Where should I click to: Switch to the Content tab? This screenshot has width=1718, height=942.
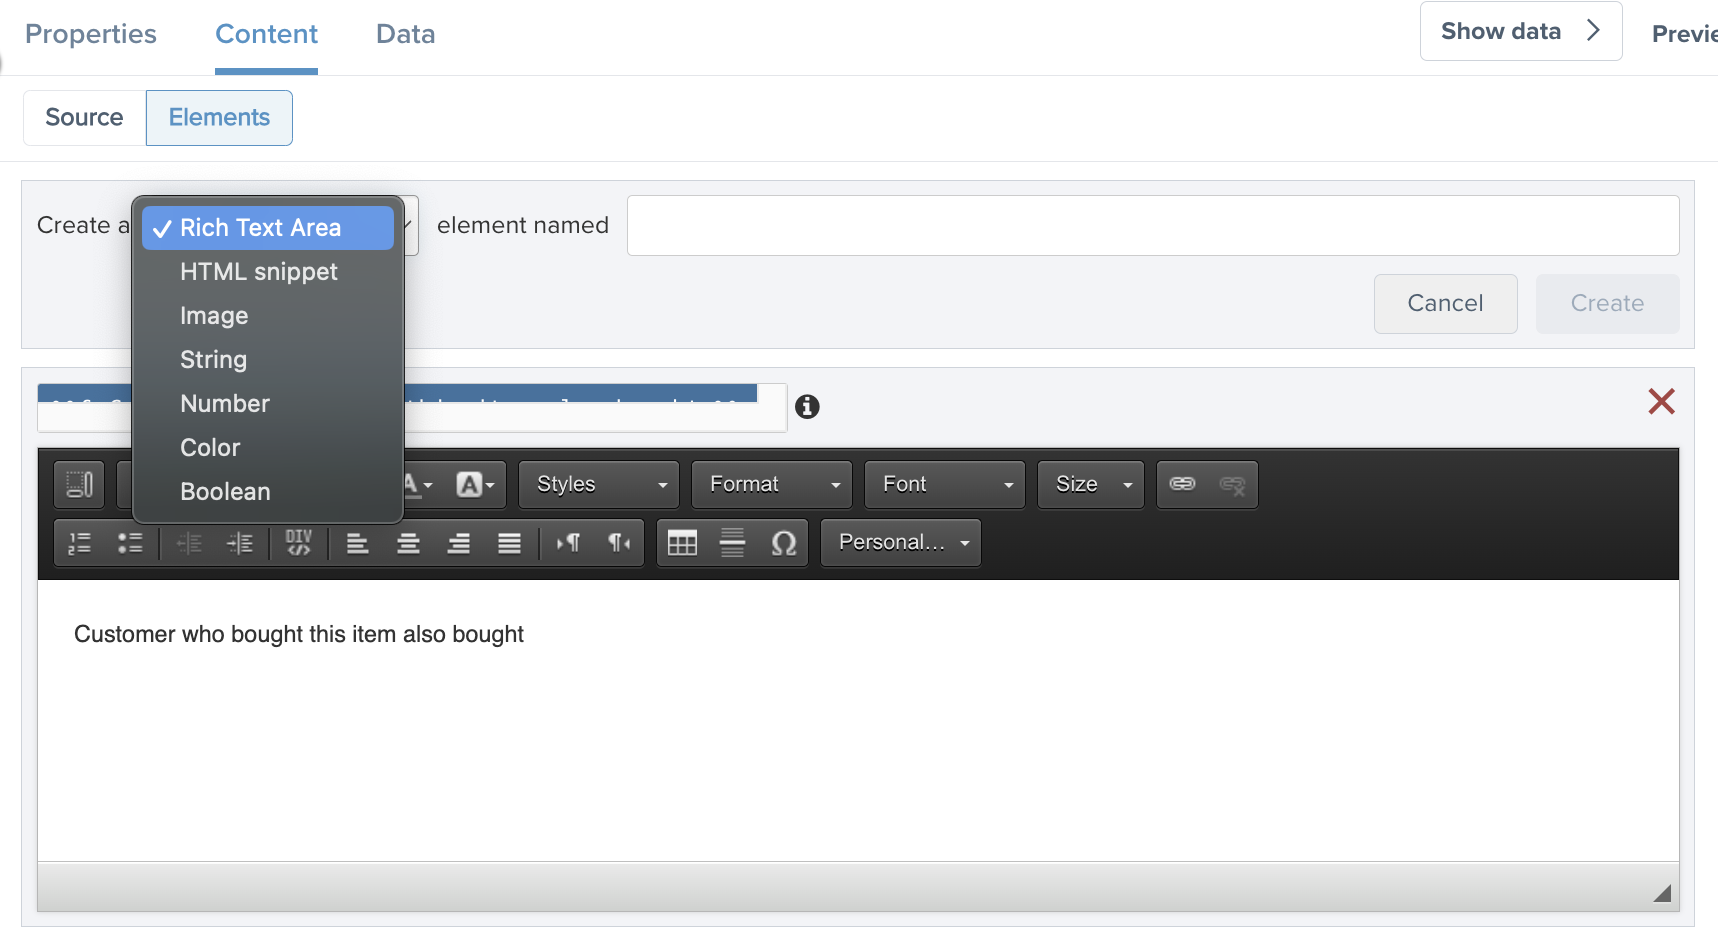[x=267, y=34]
